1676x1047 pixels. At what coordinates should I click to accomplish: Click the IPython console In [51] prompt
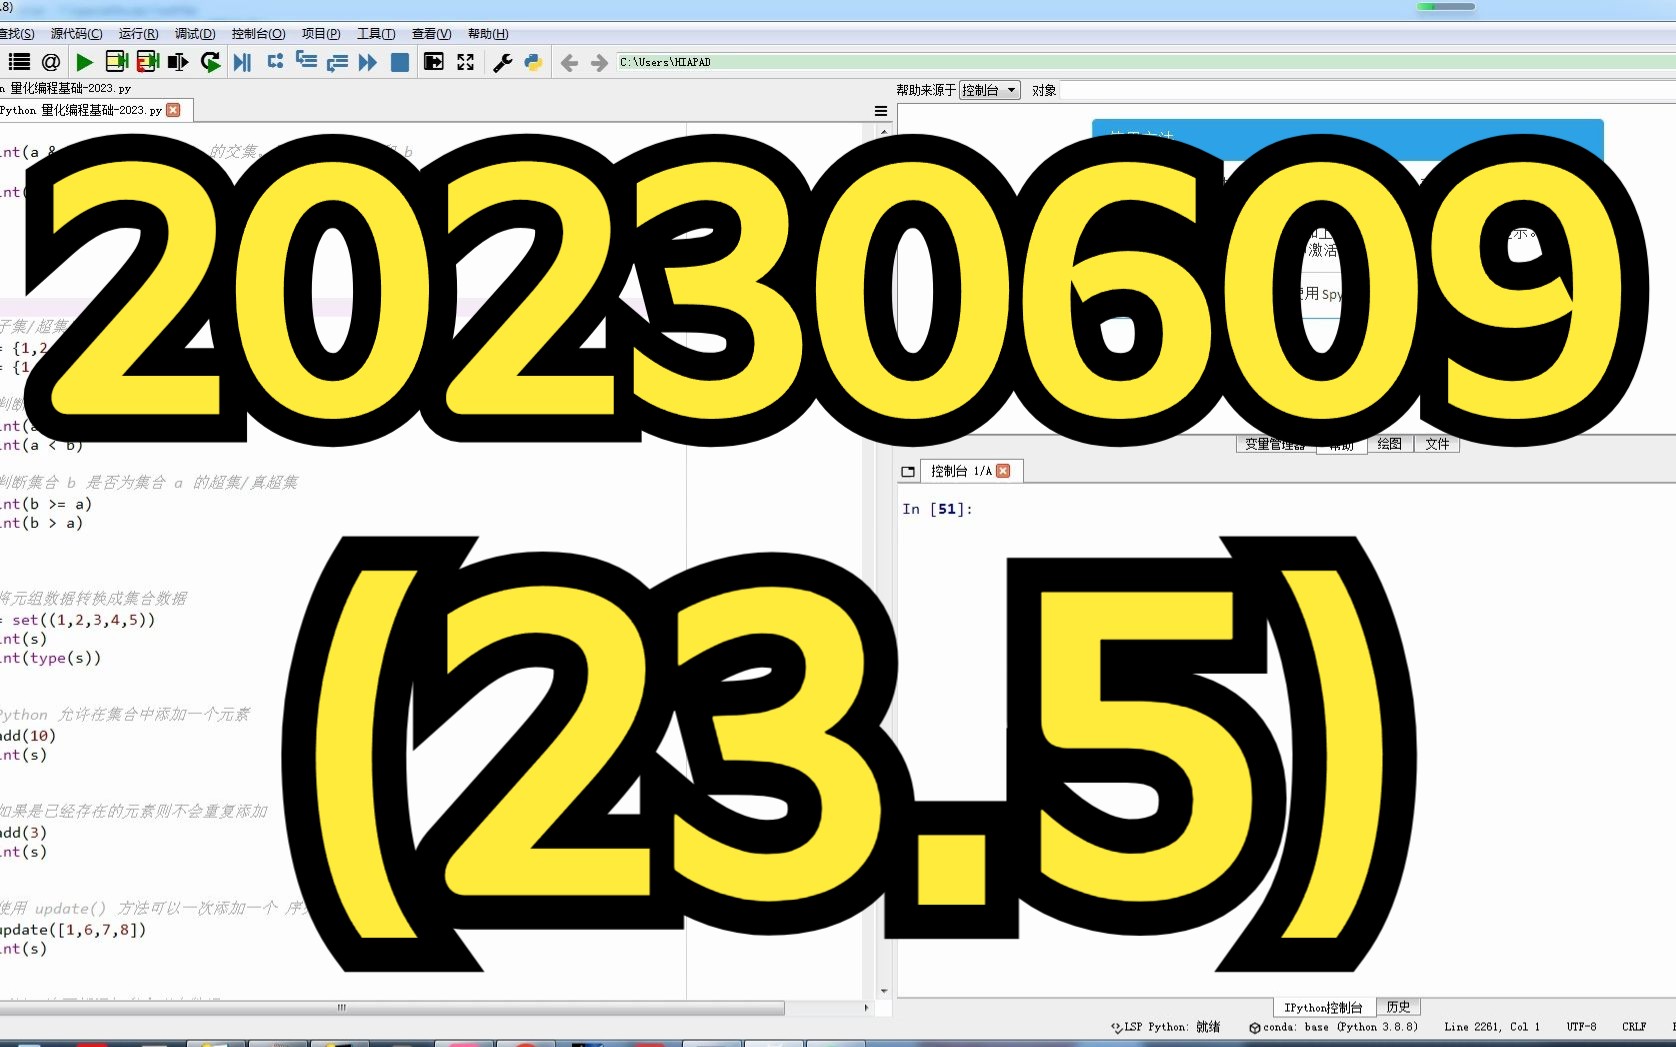pos(937,509)
